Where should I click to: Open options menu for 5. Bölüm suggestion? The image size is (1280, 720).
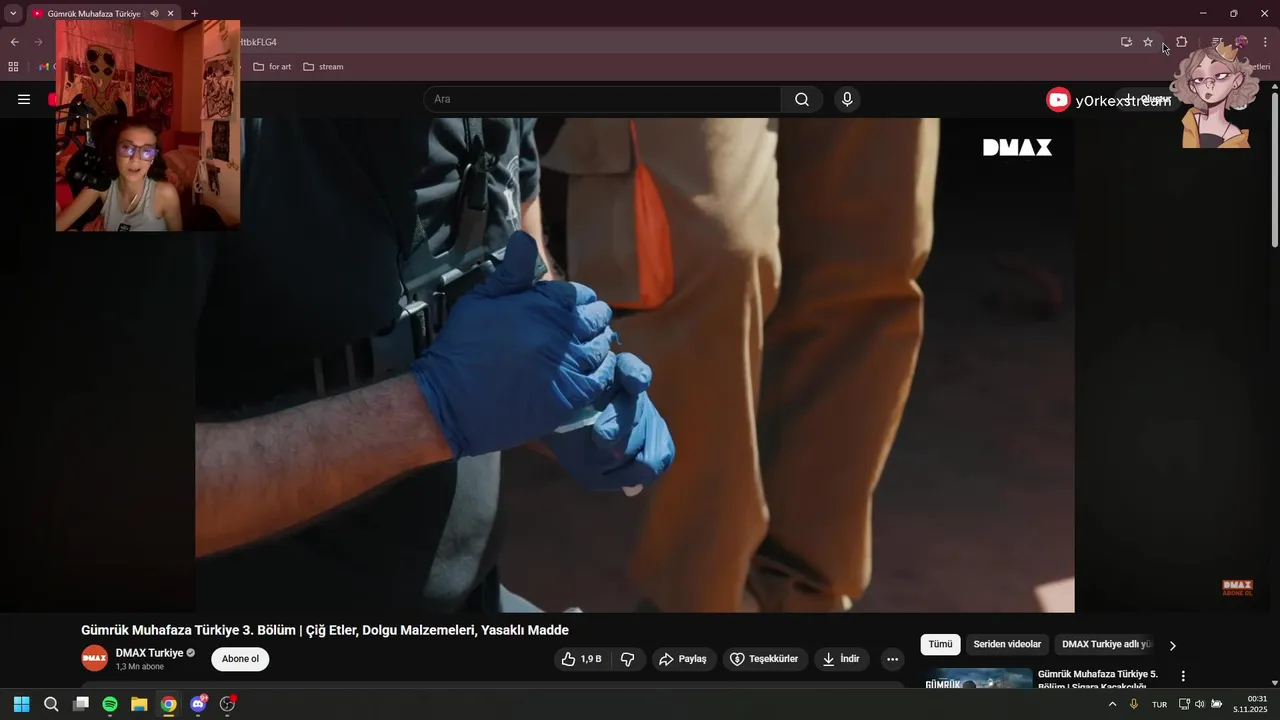[1183, 676]
